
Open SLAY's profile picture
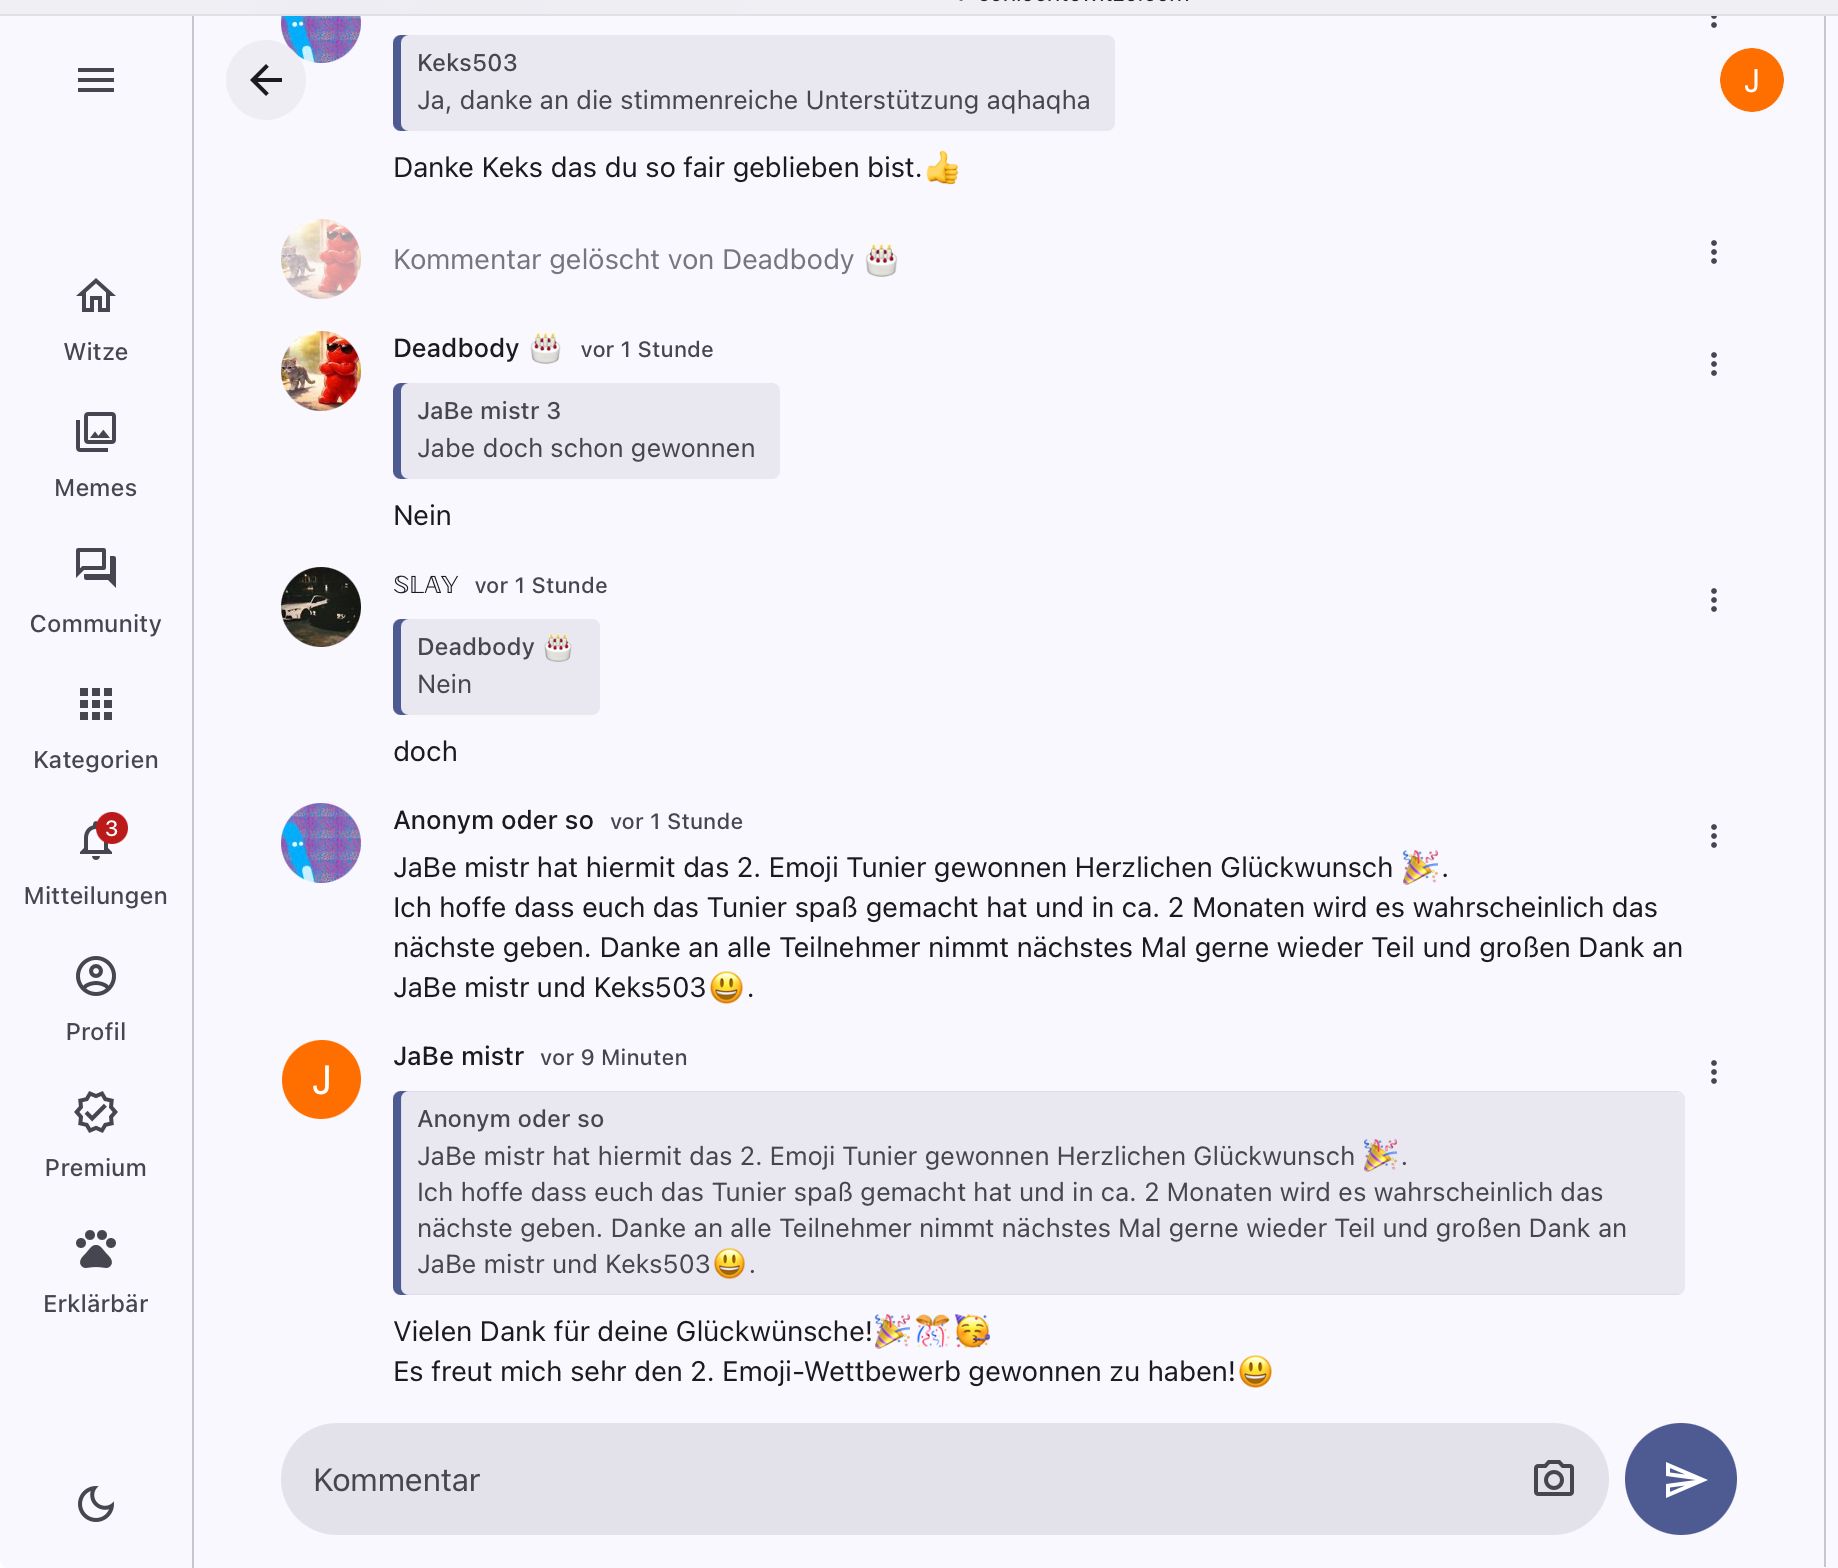pyautogui.click(x=321, y=607)
